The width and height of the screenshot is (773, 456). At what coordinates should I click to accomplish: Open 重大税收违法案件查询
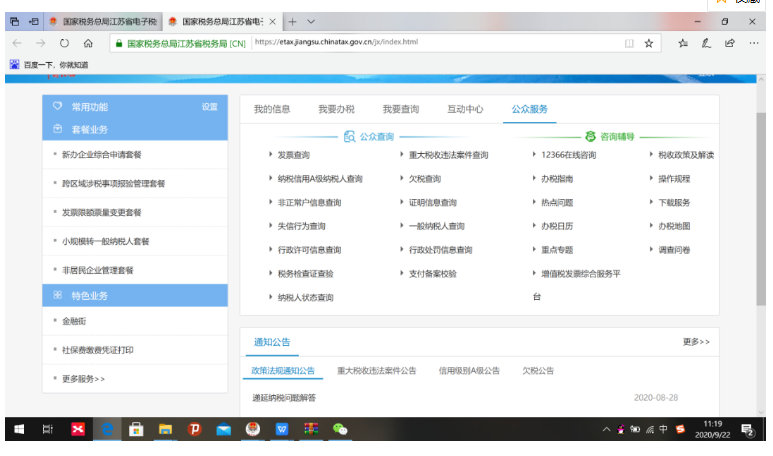coord(449,155)
